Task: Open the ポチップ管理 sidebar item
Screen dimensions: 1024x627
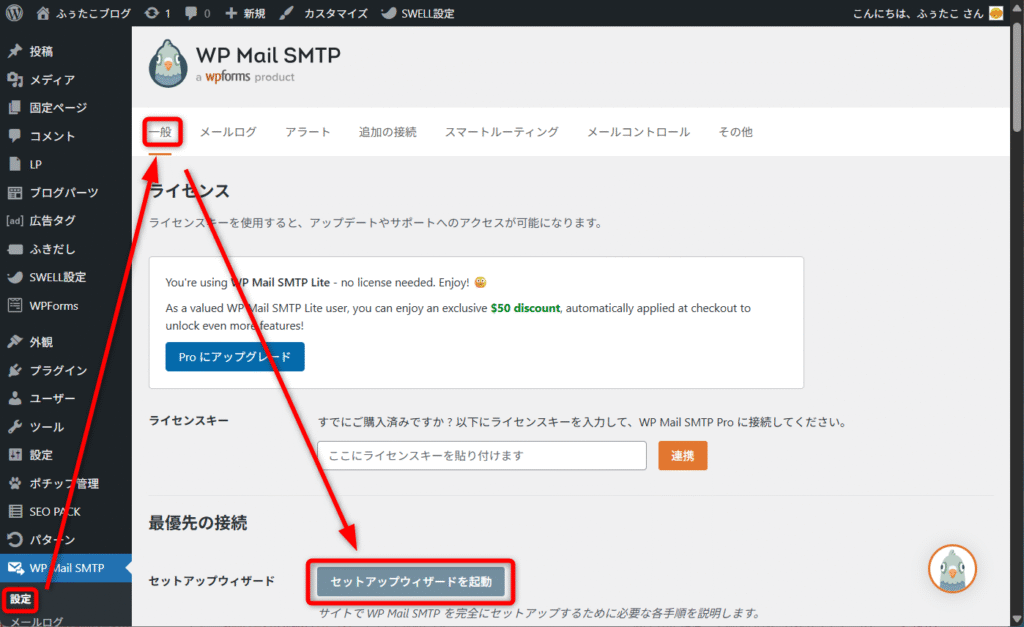Action: tap(63, 483)
